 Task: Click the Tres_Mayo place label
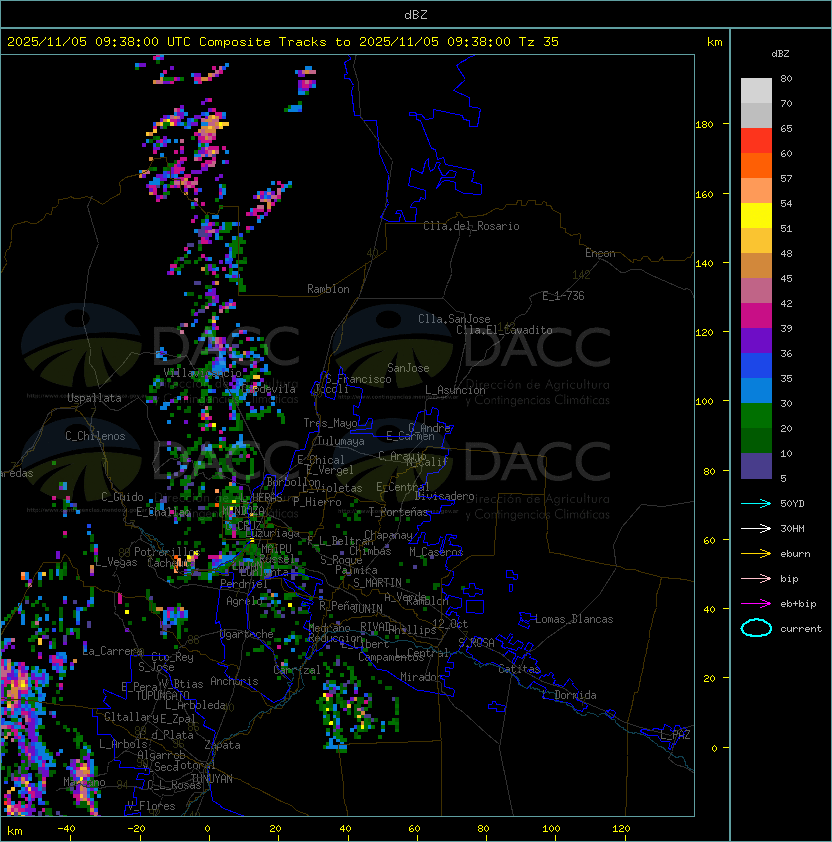point(330,423)
